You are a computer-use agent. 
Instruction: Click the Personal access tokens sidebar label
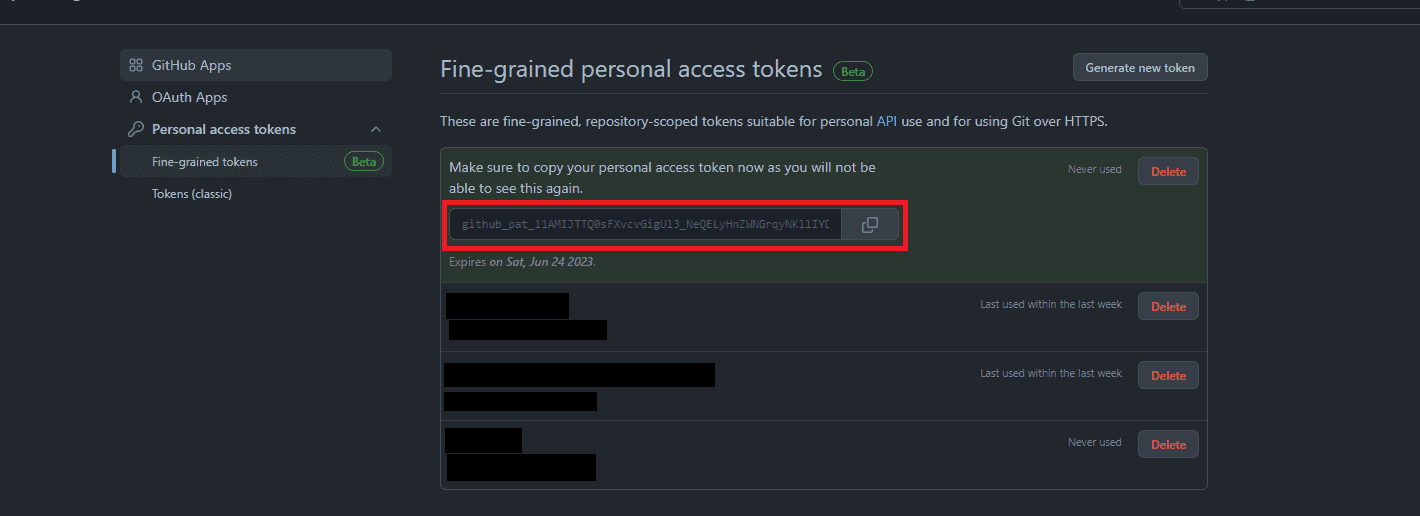(x=224, y=129)
